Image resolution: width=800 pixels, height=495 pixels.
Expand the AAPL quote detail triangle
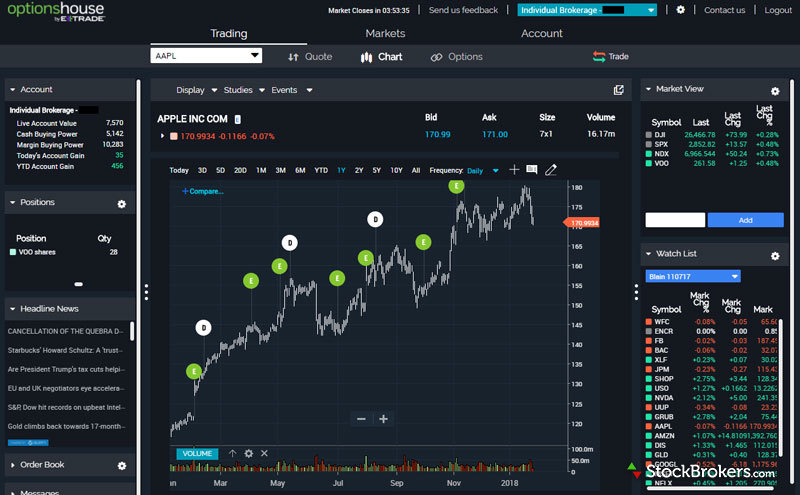(162, 136)
